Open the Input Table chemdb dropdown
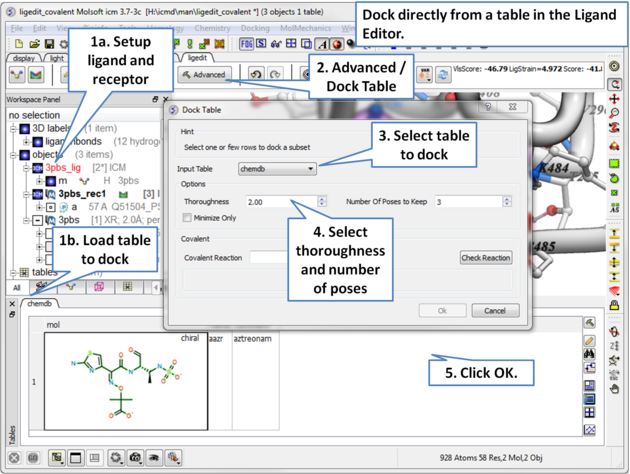 (277, 169)
